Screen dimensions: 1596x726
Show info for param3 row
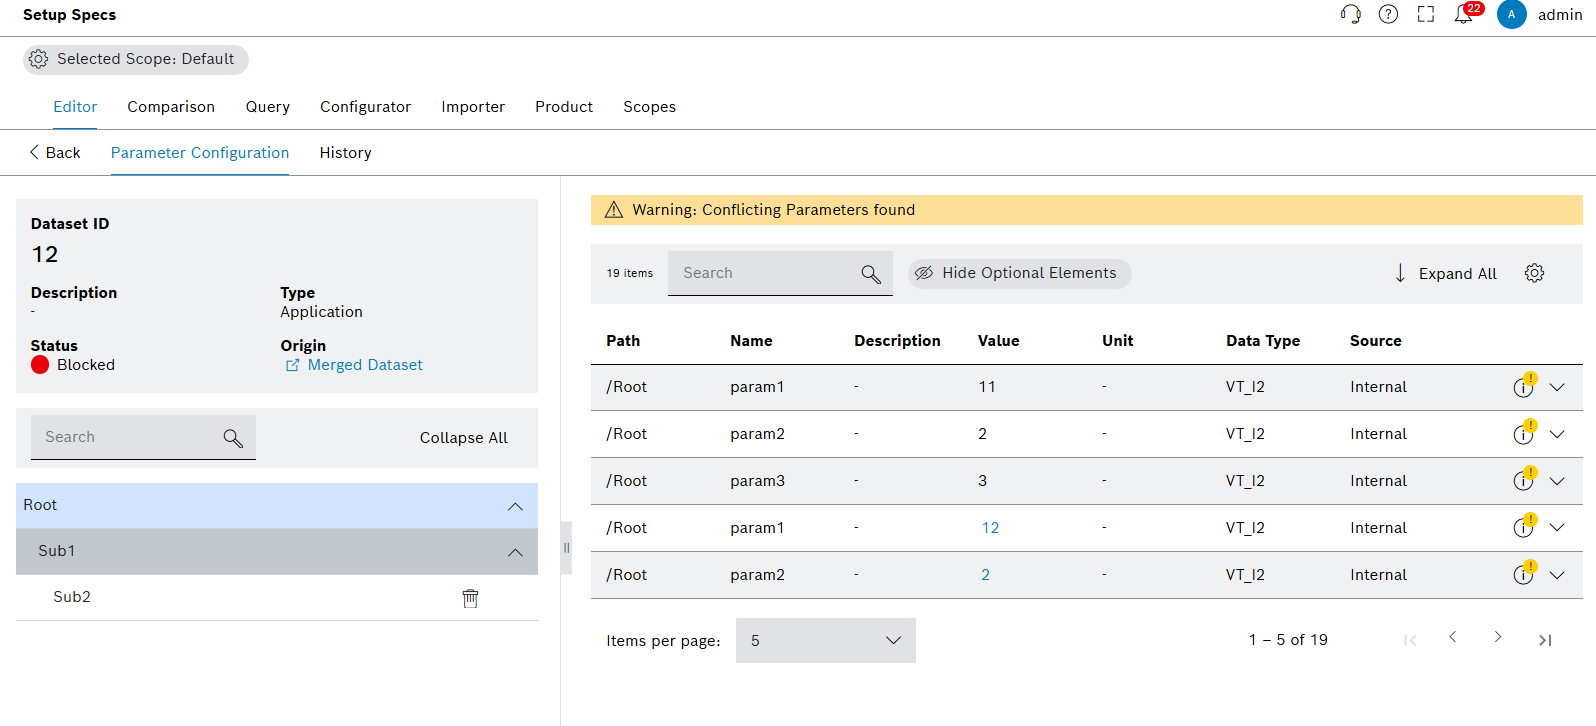pyautogui.click(x=1522, y=481)
